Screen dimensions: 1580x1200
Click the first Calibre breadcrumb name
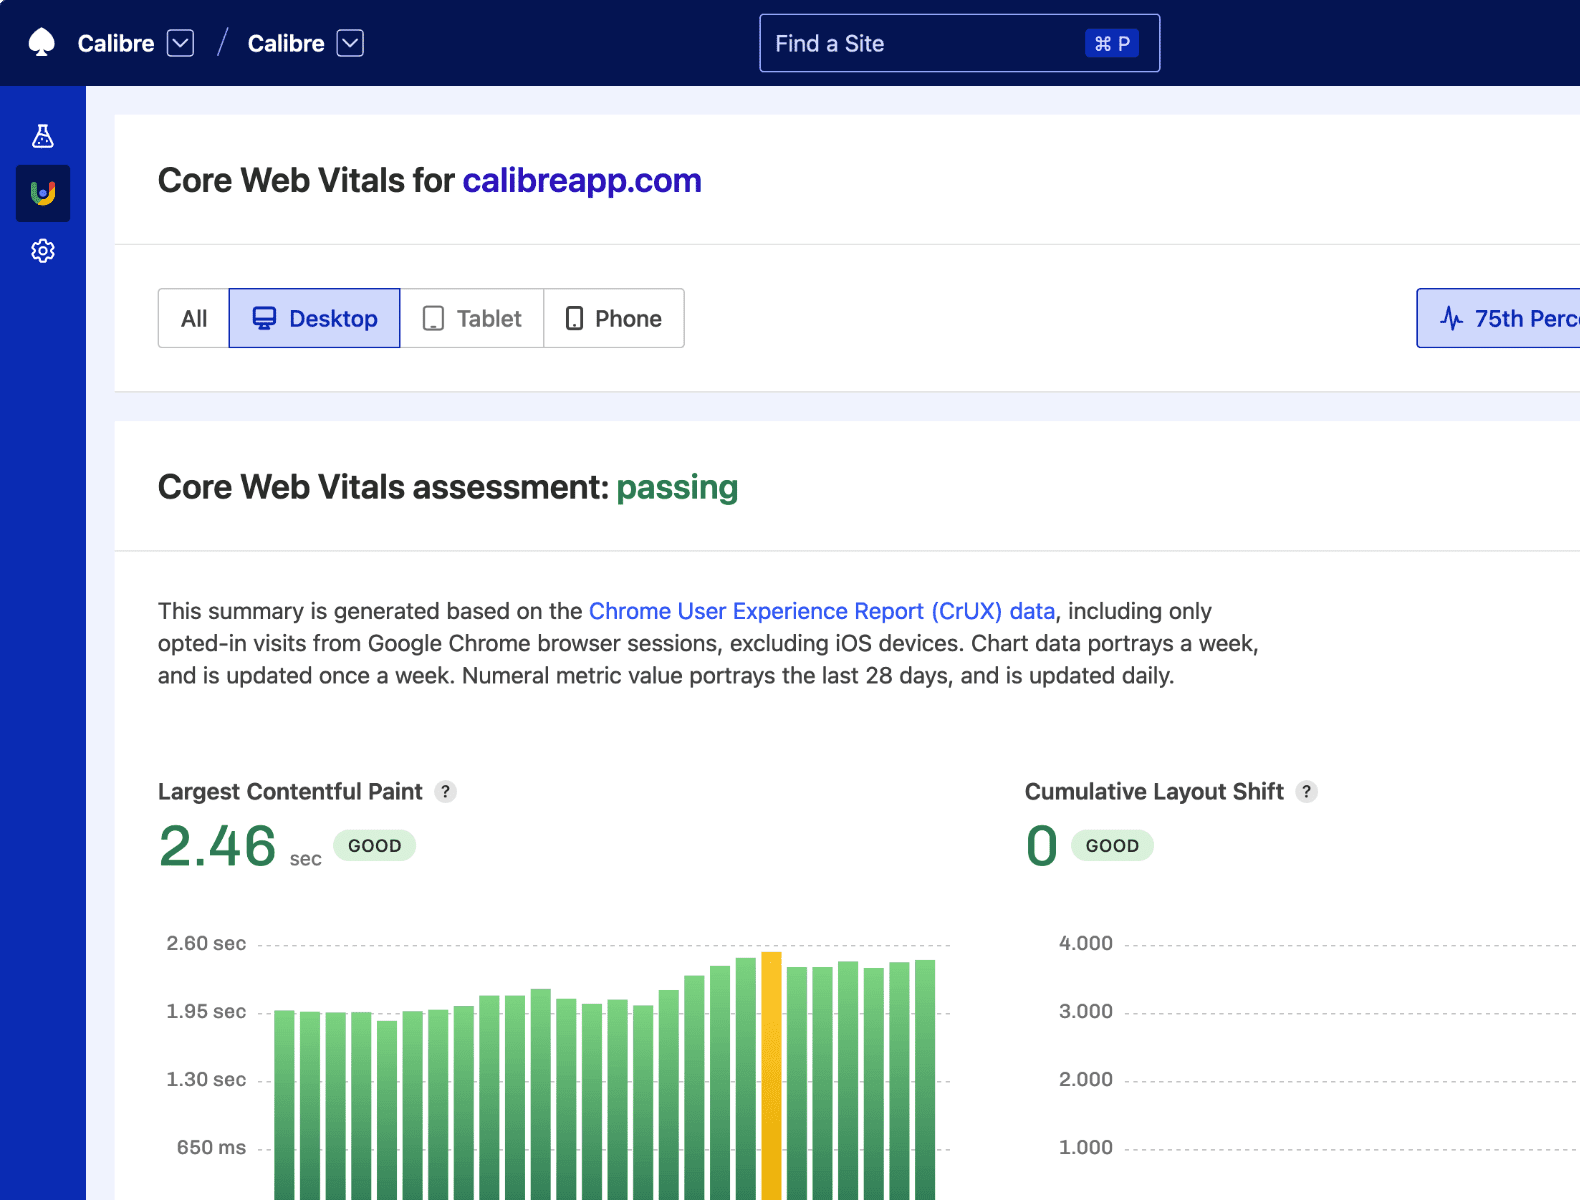116,43
